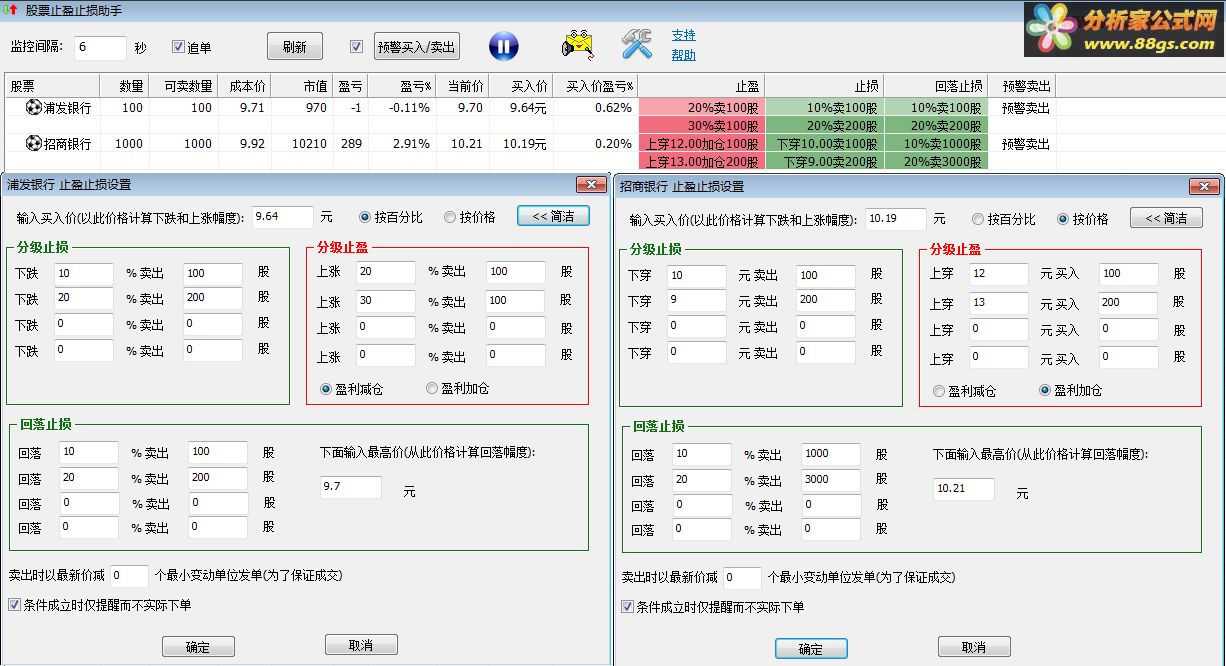Click the soccer ball icon beside 招商银行

[33, 144]
